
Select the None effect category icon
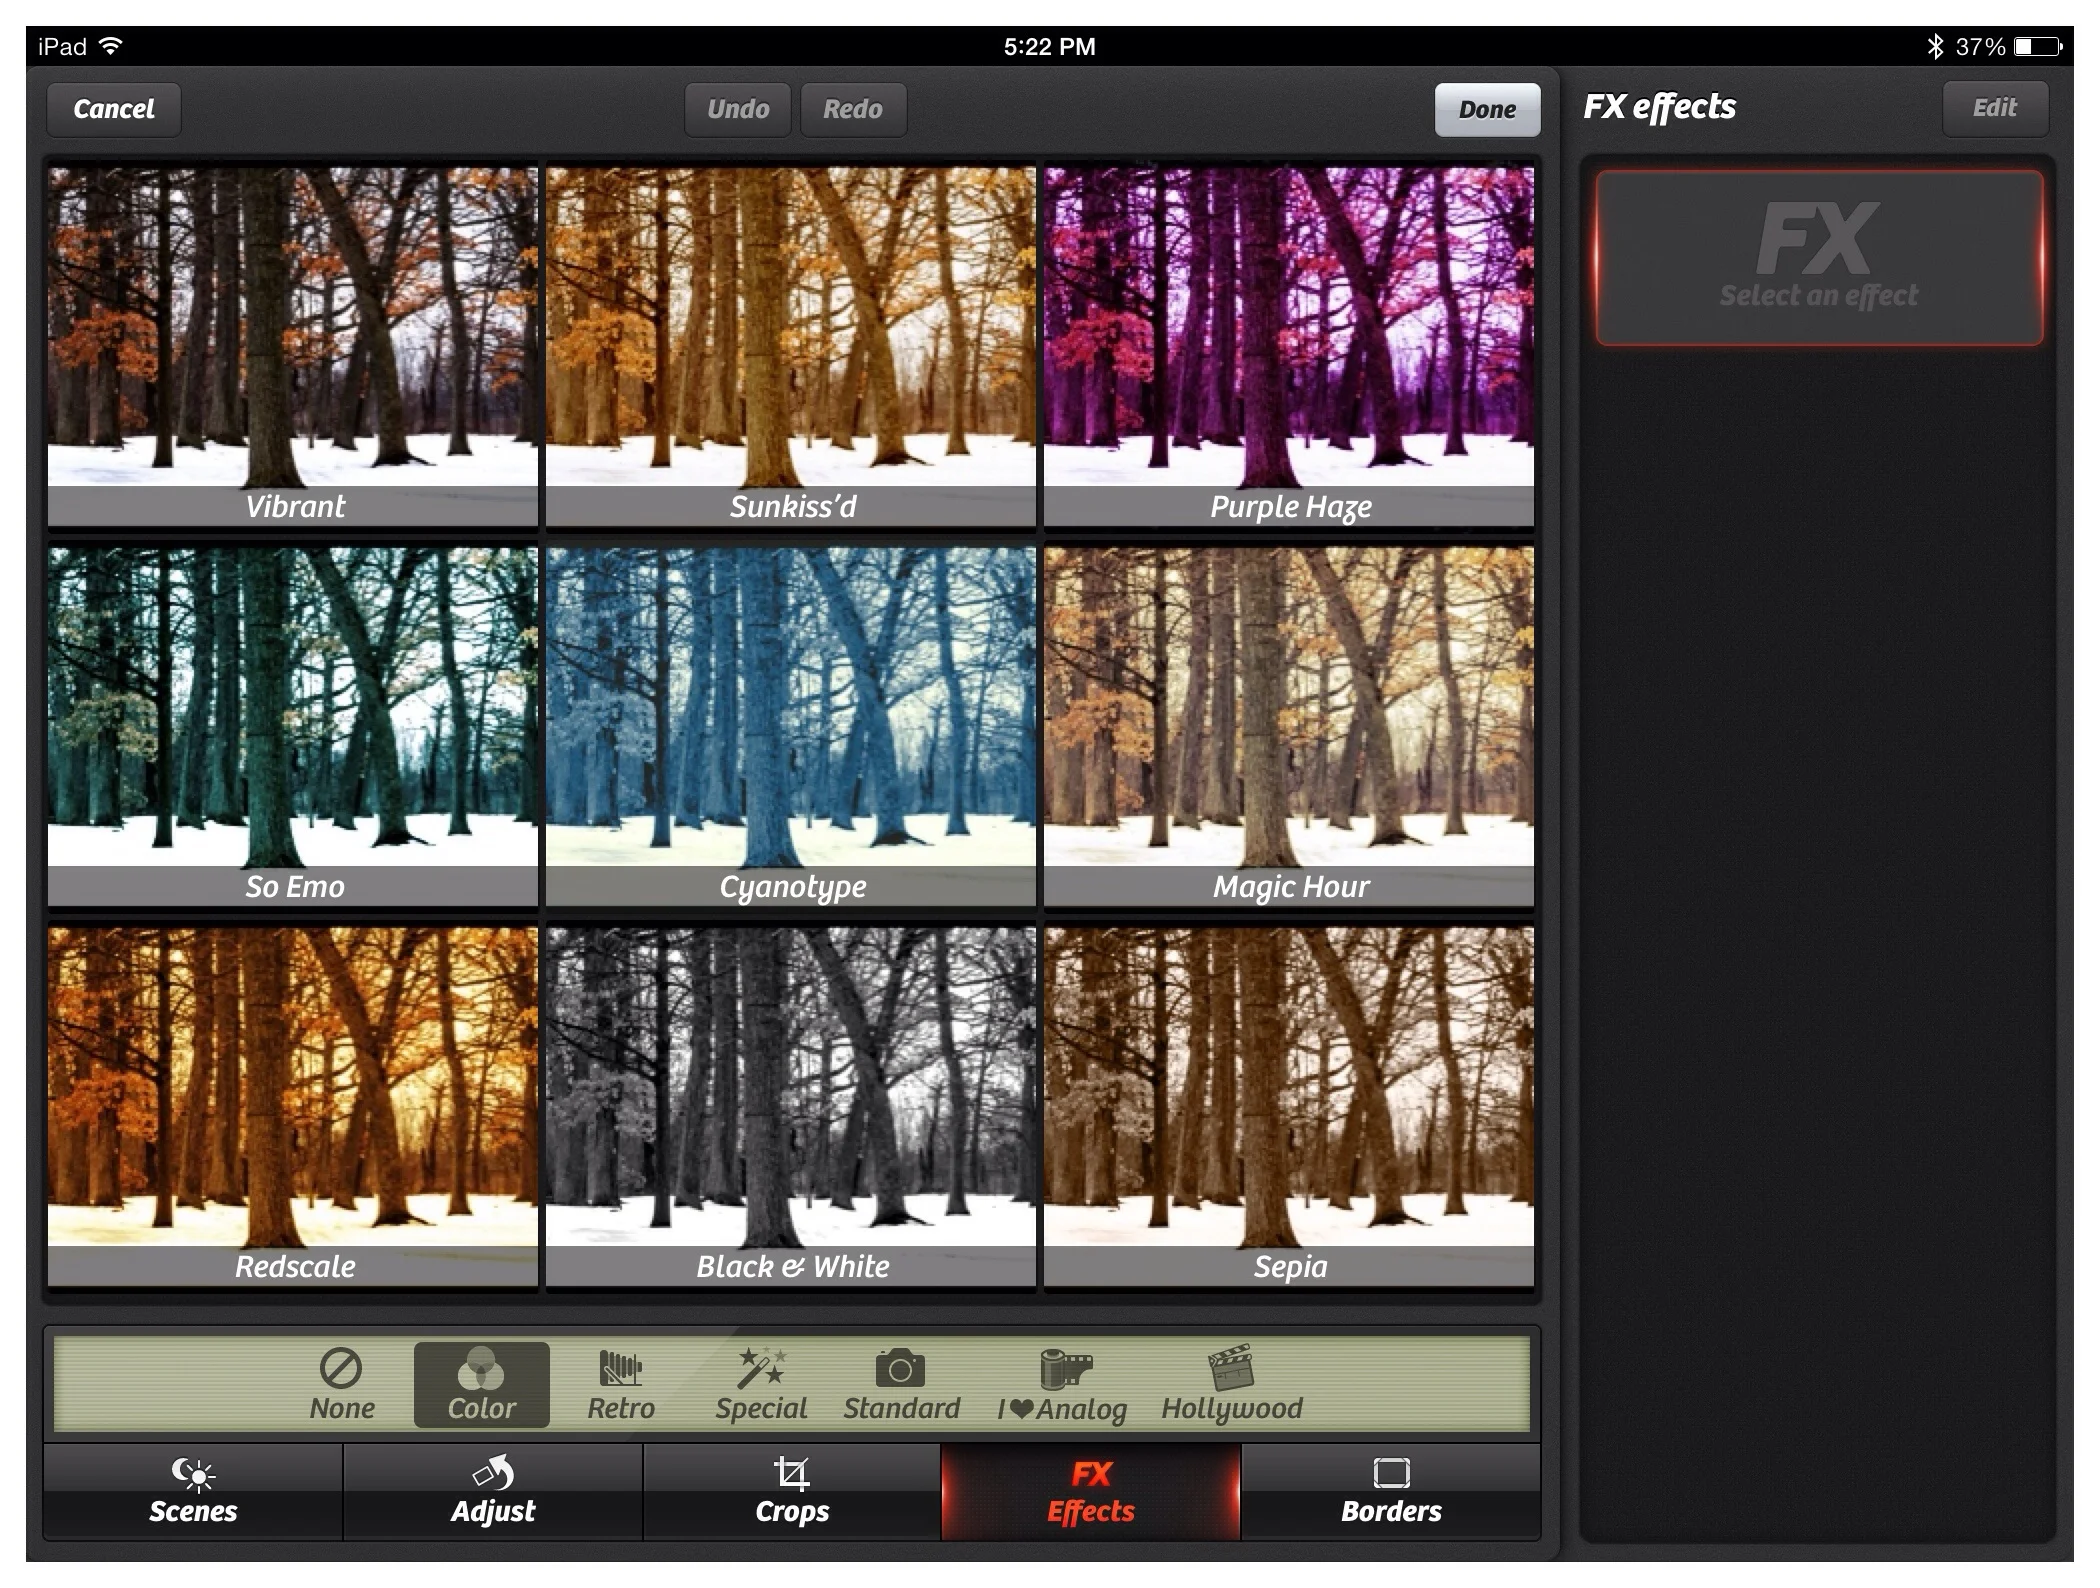(x=341, y=1384)
